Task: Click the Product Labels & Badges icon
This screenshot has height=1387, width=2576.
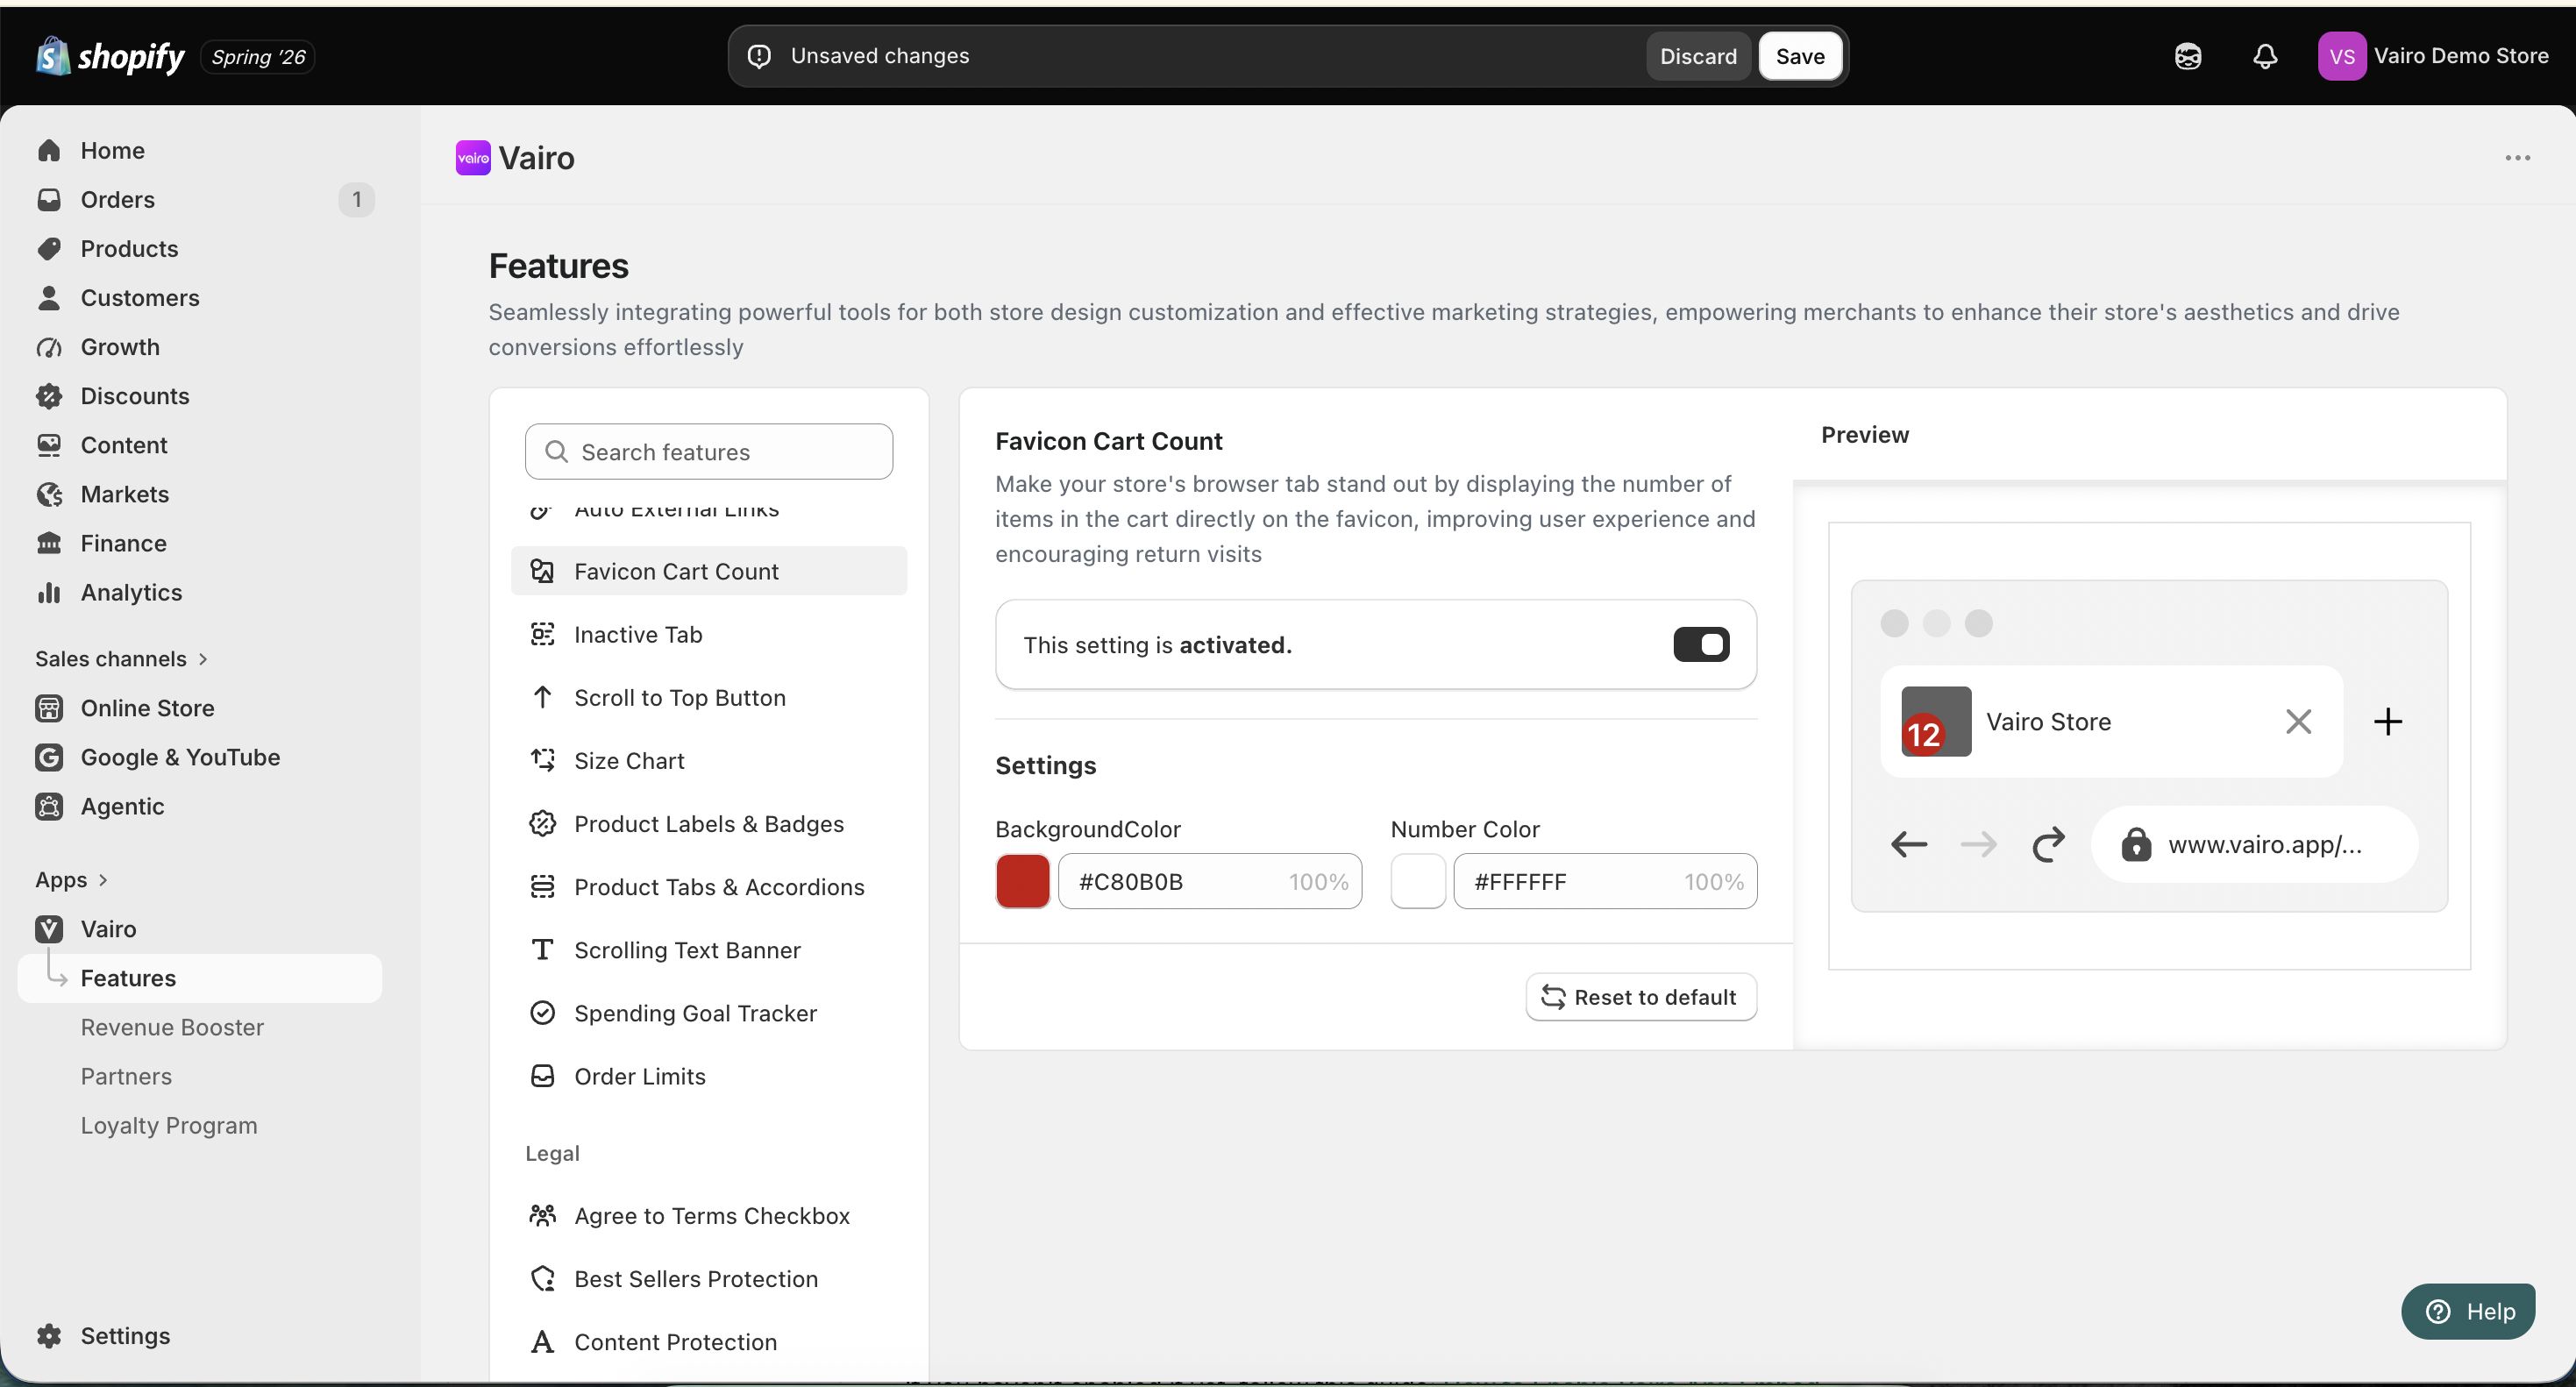Action: [542, 823]
